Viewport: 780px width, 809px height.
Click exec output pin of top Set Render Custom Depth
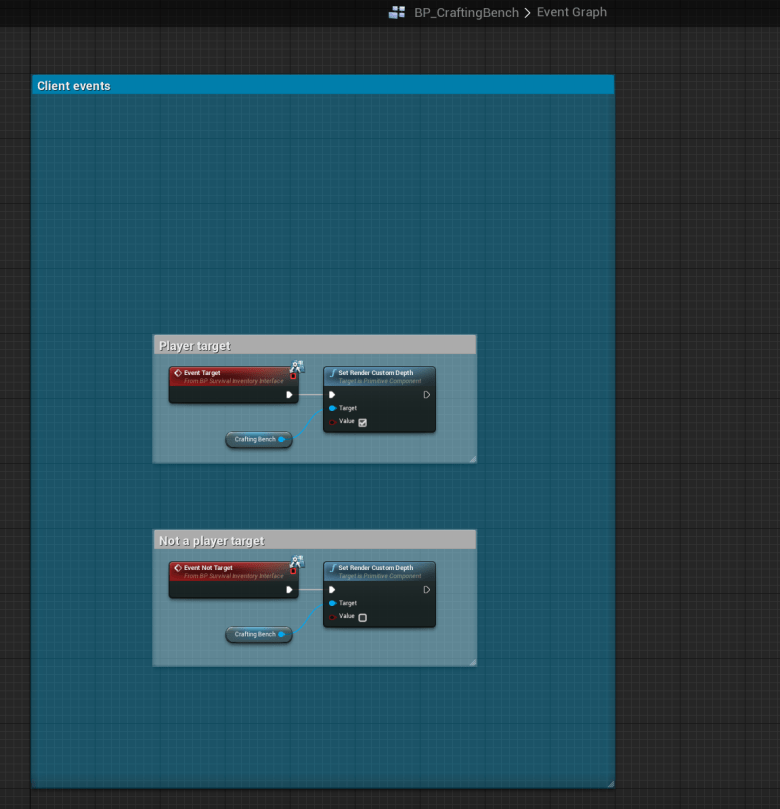pos(426,395)
